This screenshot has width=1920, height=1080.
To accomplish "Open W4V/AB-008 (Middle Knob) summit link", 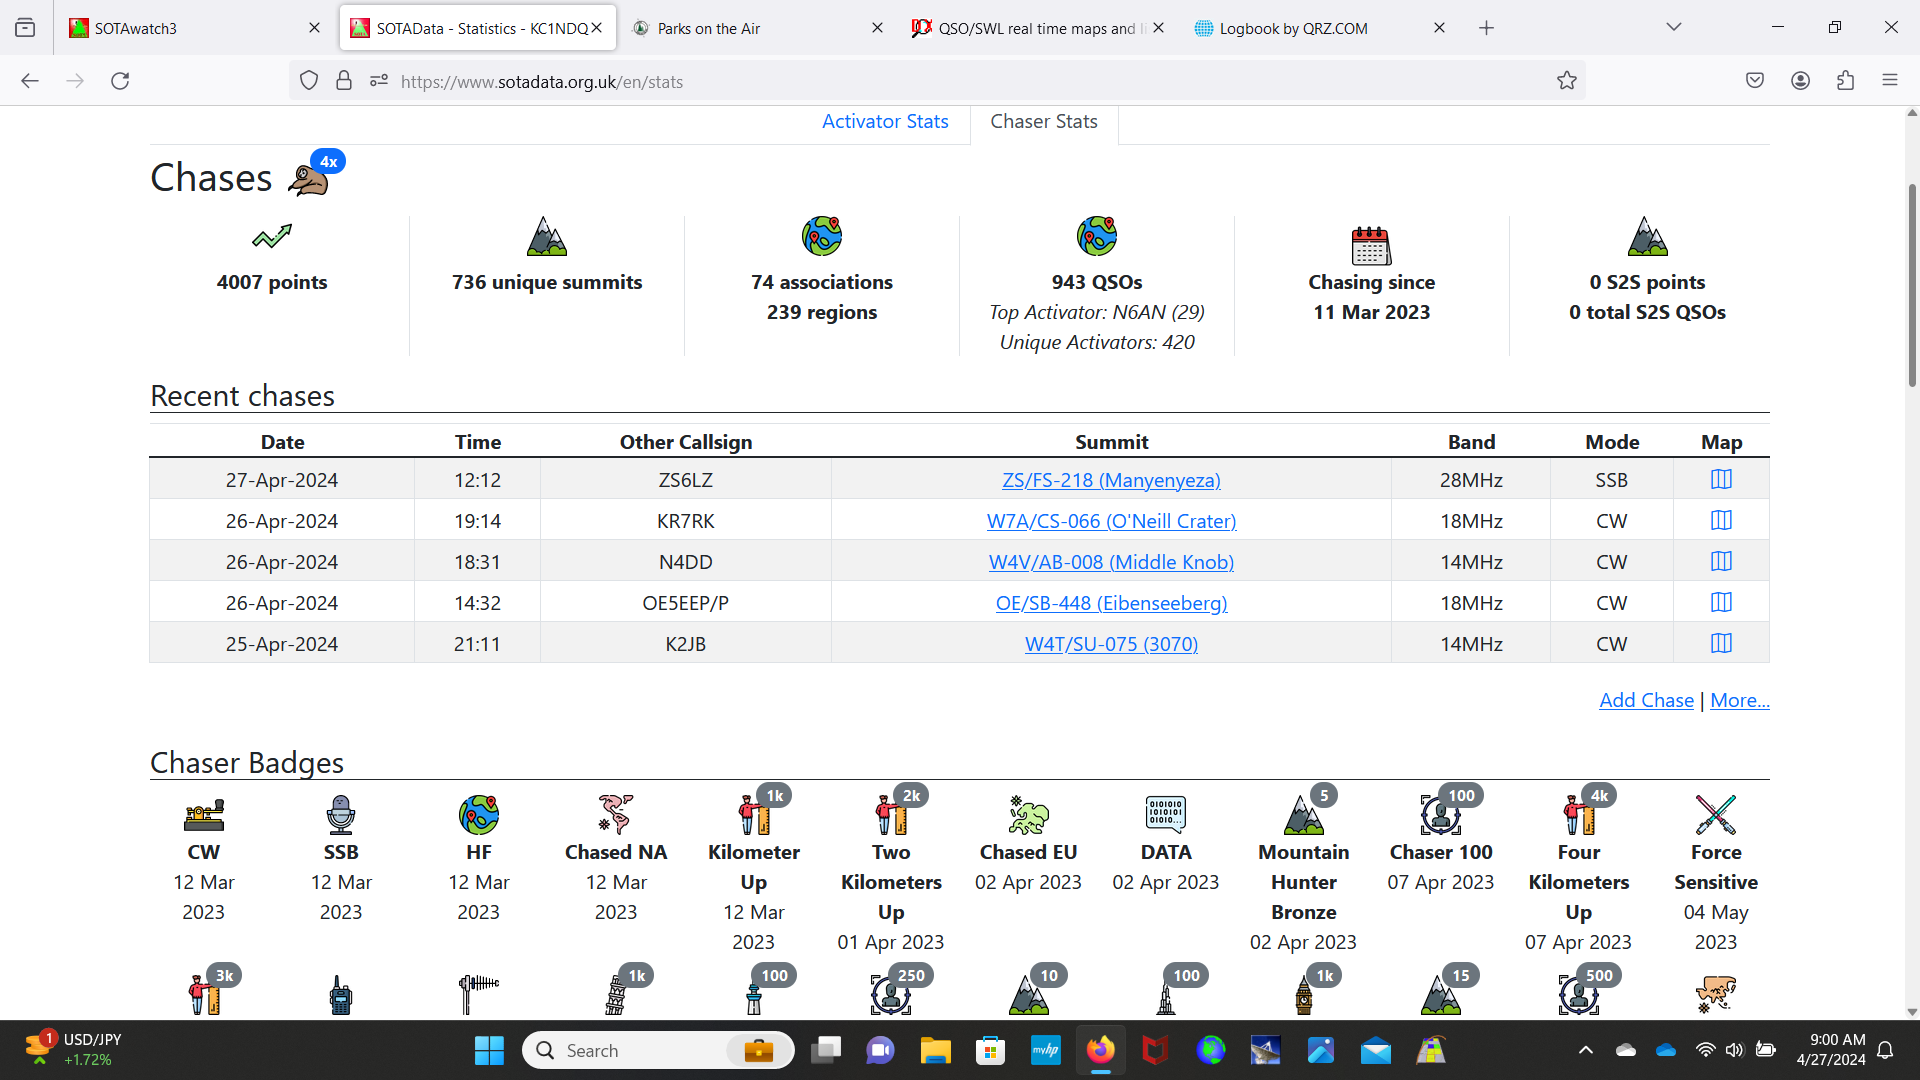I will pyautogui.click(x=1111, y=562).
